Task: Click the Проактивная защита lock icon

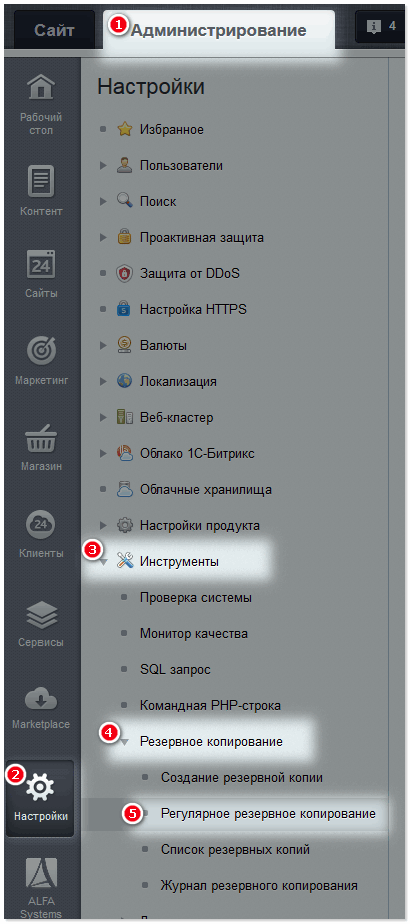Action: click(x=124, y=237)
